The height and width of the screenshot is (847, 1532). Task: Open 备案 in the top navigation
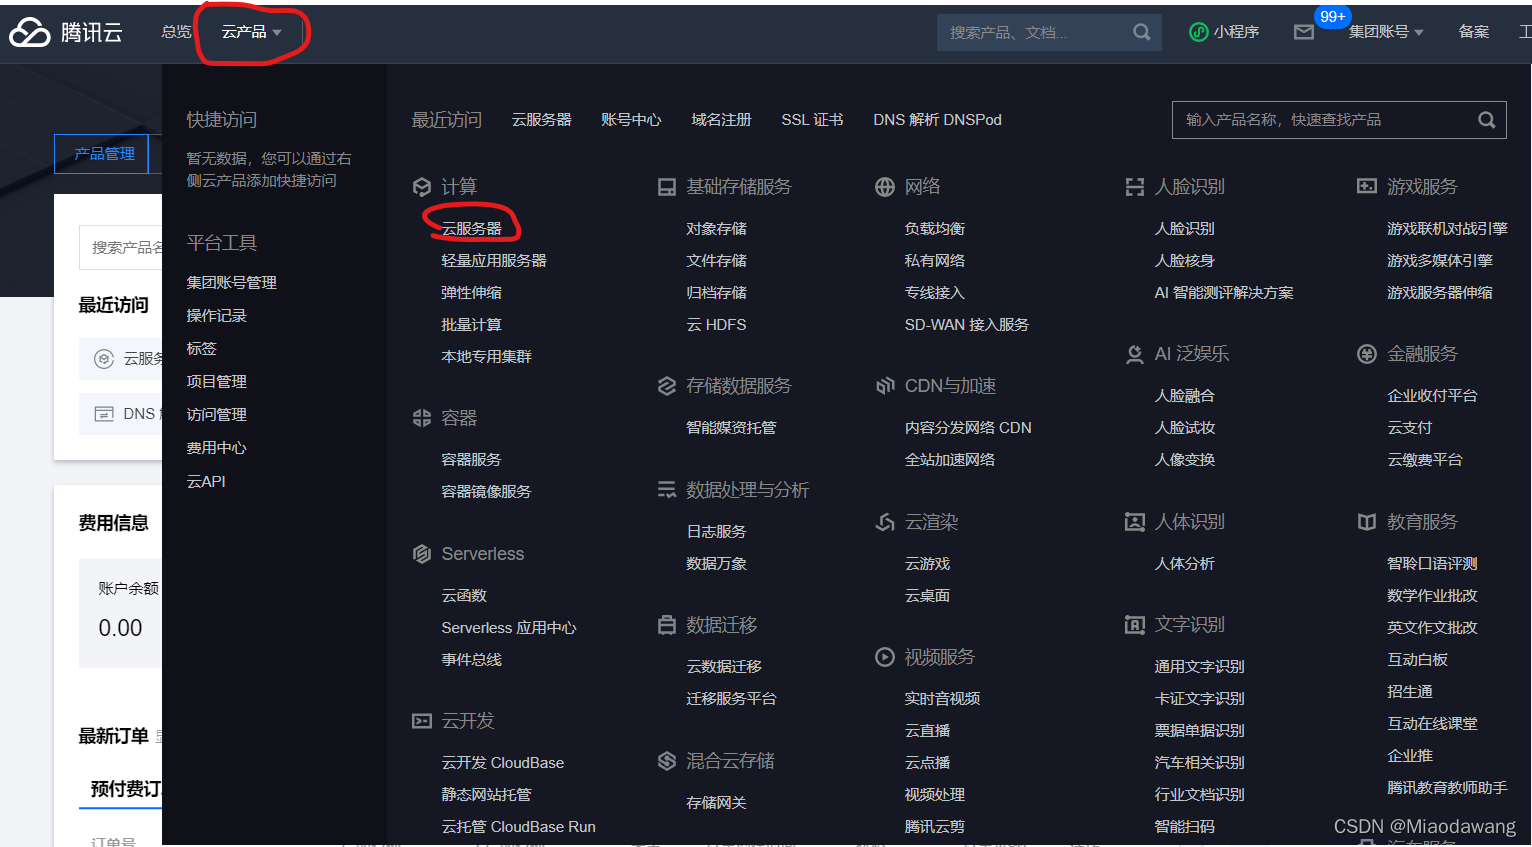[x=1474, y=32]
